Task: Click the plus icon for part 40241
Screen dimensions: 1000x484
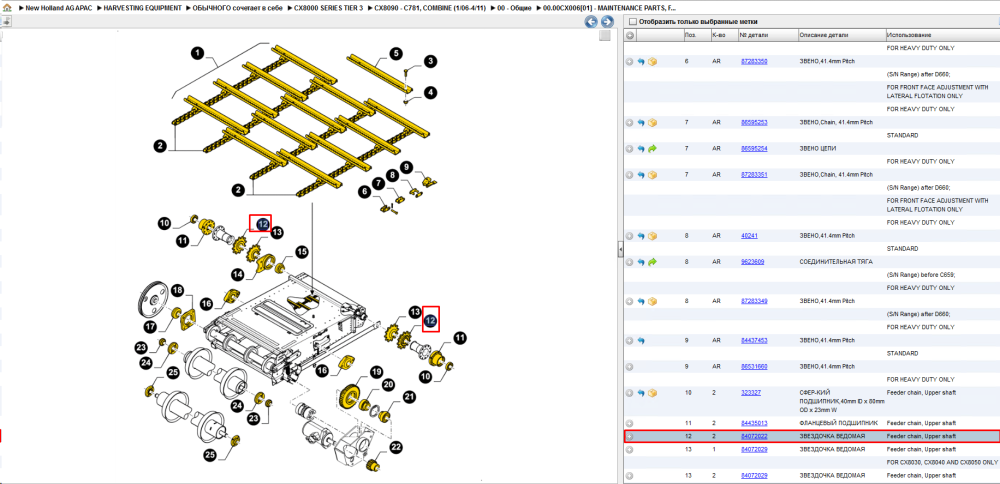Action: tap(629, 236)
